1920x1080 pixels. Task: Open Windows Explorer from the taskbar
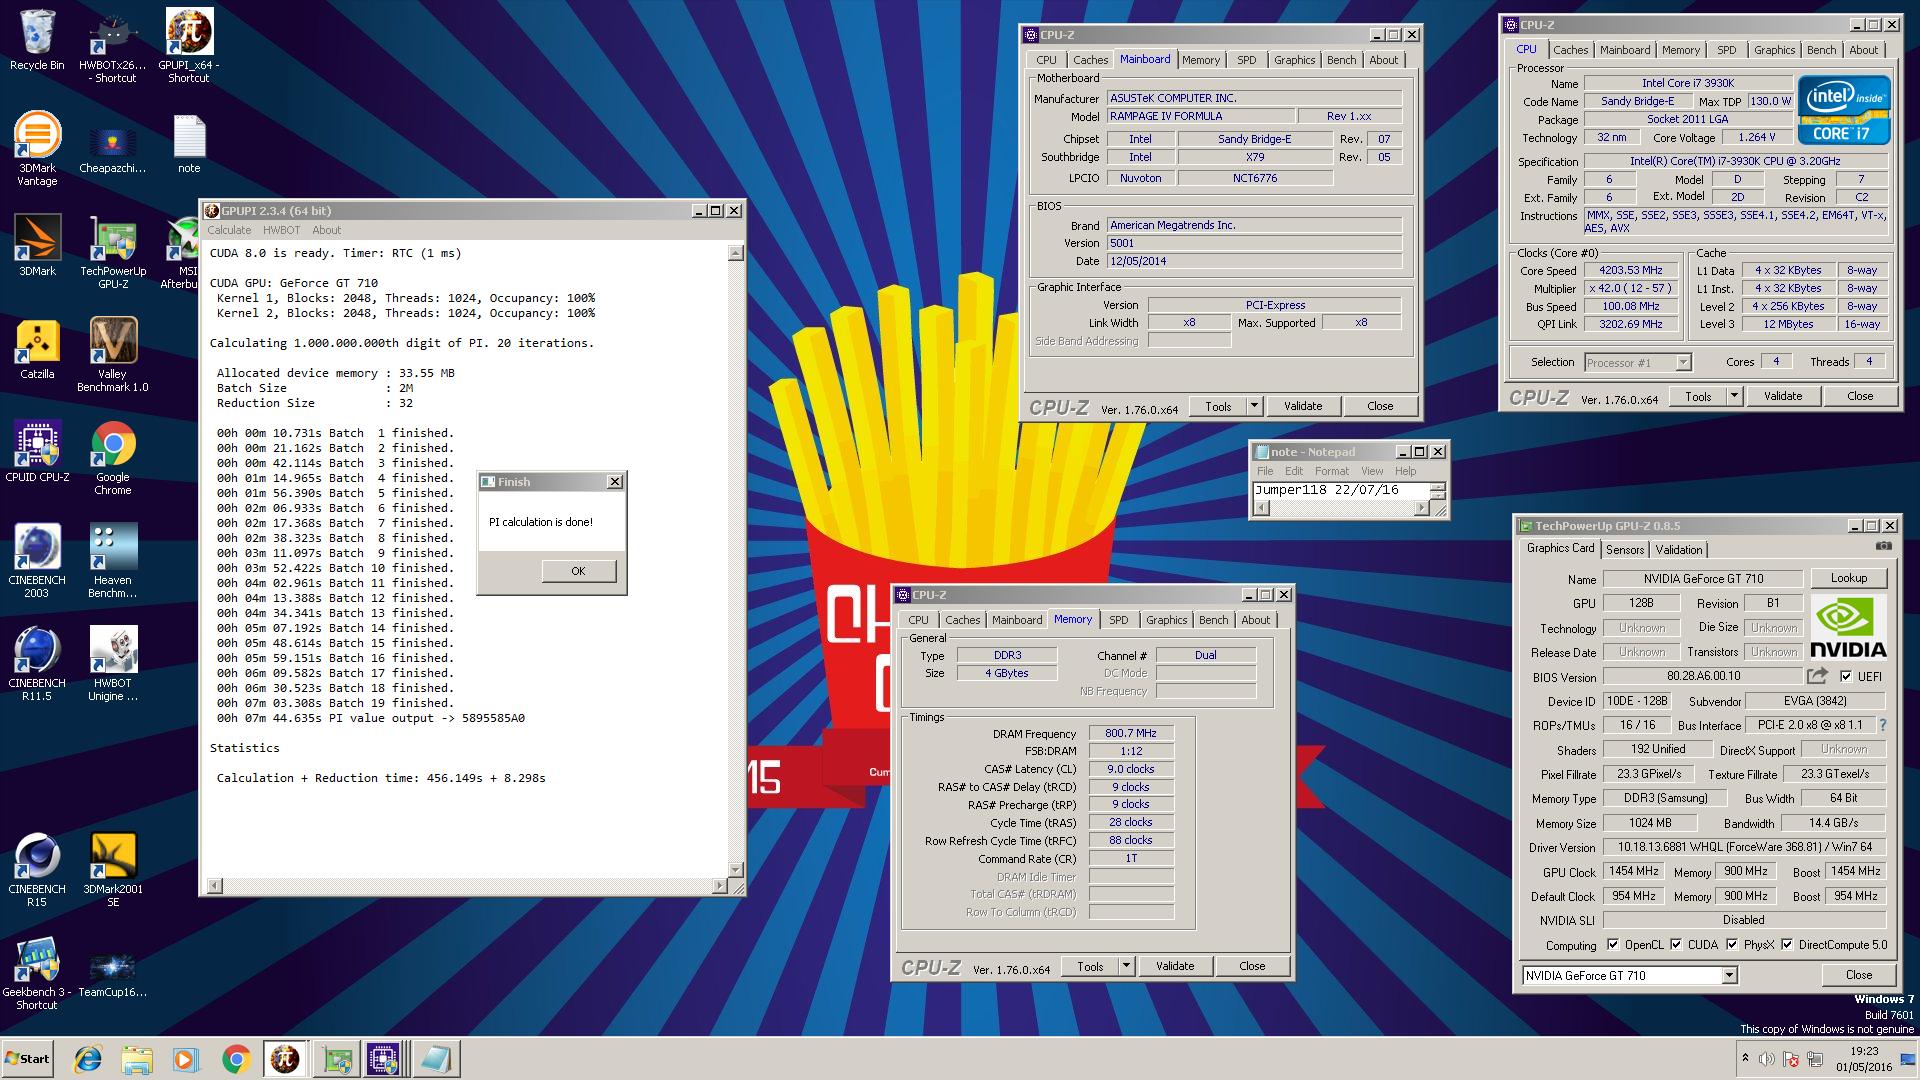[x=137, y=1059]
